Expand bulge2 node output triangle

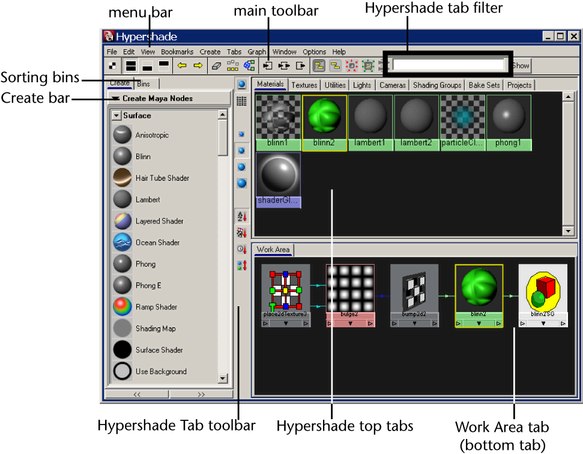click(x=370, y=323)
